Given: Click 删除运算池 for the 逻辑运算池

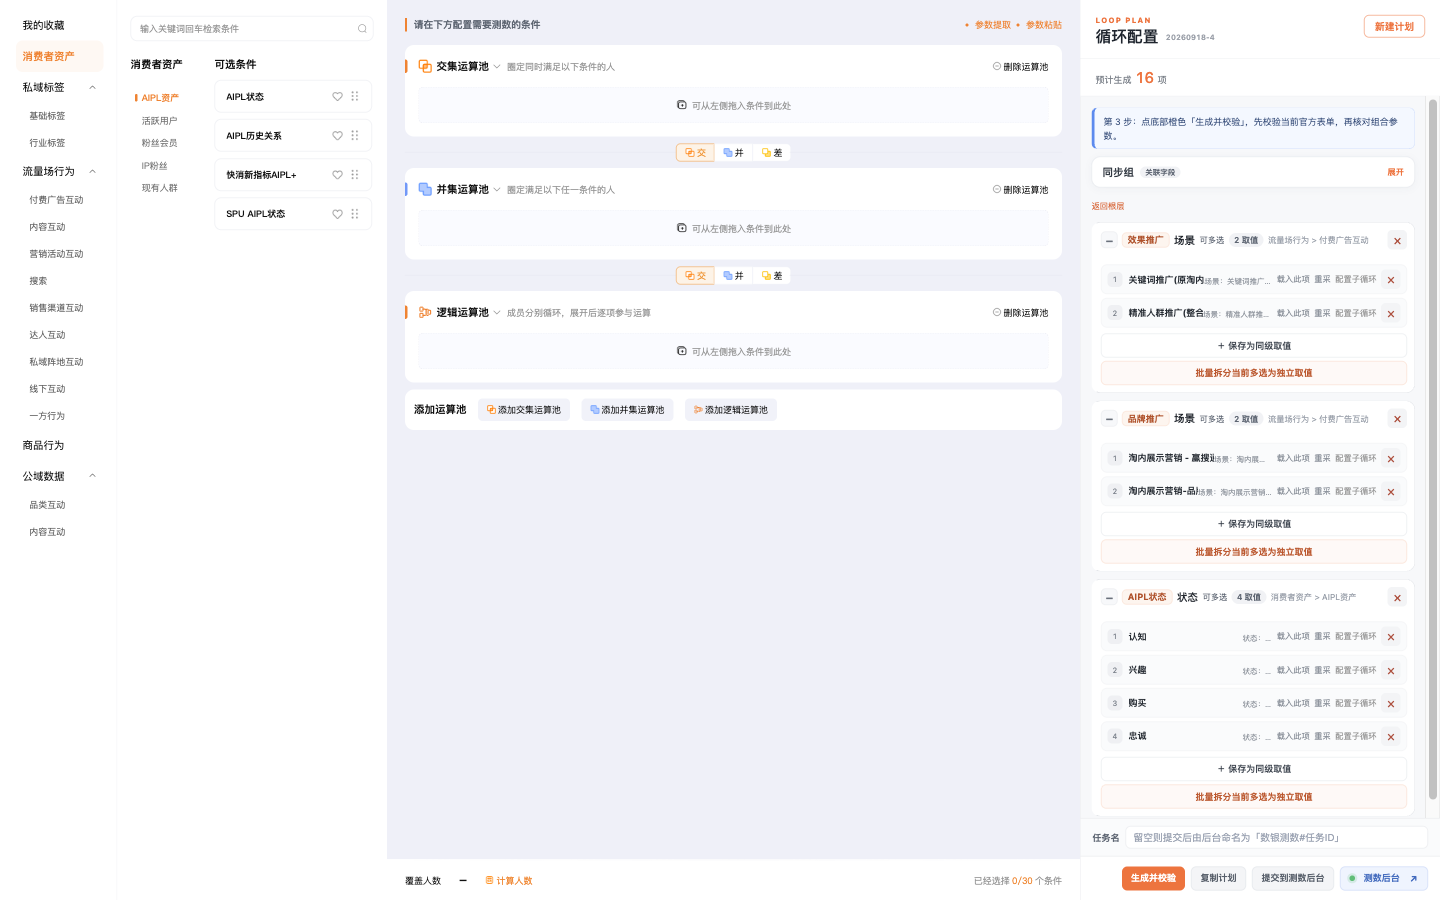Looking at the screenshot, I should click(1020, 313).
